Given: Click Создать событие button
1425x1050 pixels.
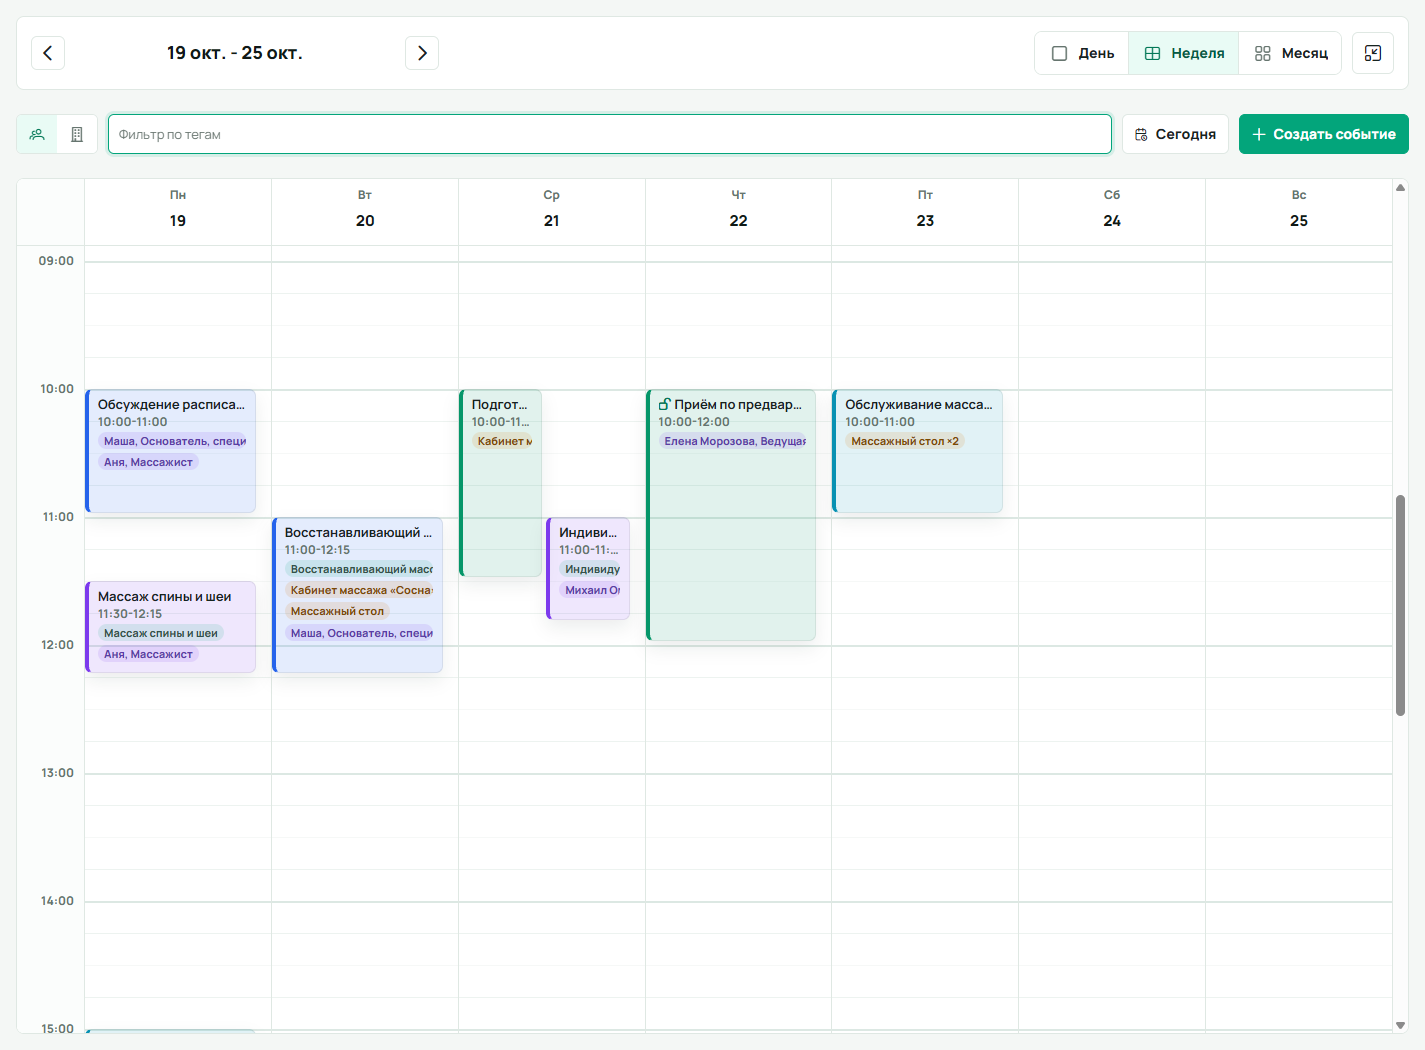Looking at the screenshot, I should click(x=1324, y=134).
